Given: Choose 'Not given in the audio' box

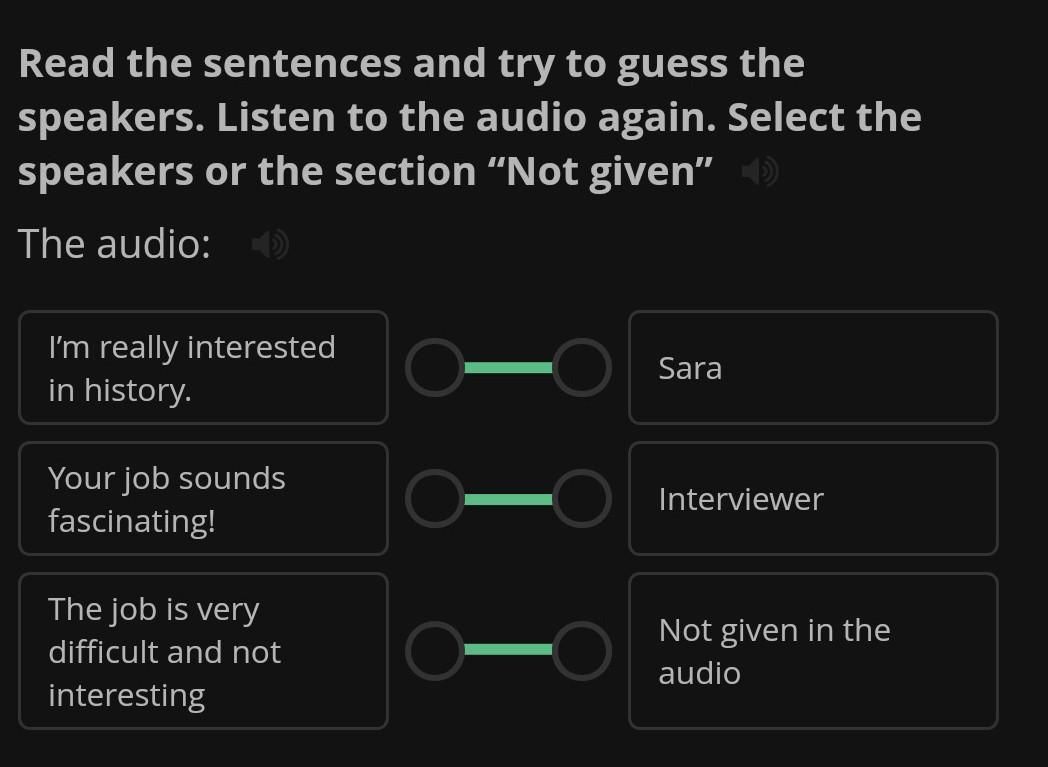Looking at the screenshot, I should (812, 651).
